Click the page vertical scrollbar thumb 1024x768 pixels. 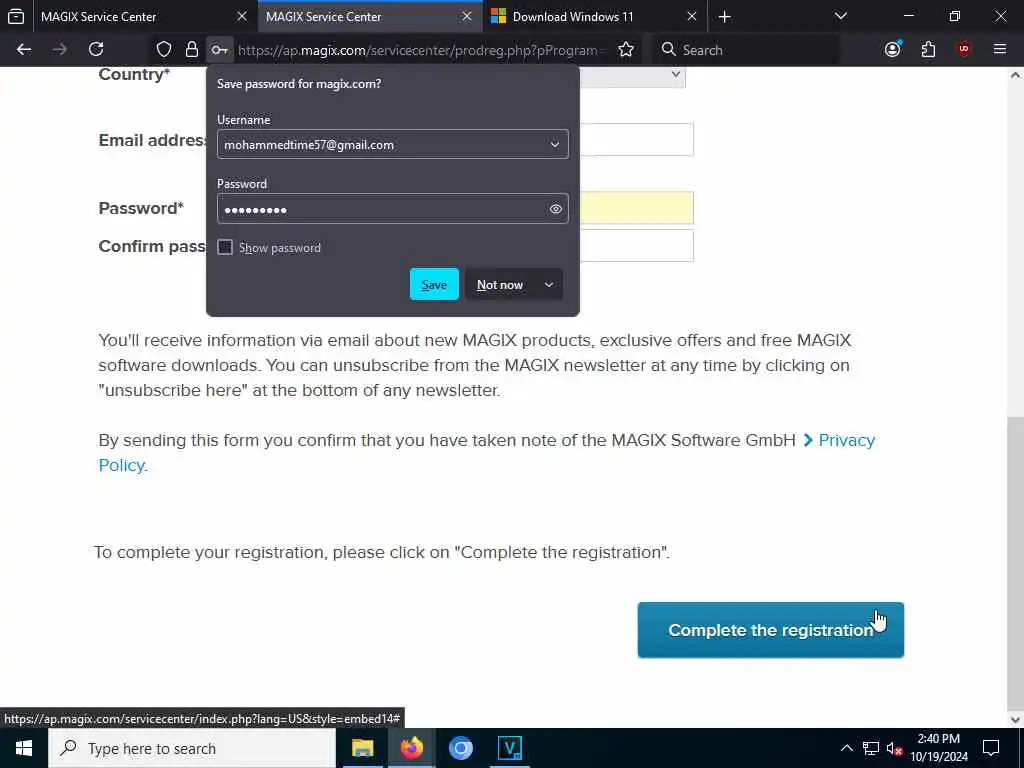1015,562
